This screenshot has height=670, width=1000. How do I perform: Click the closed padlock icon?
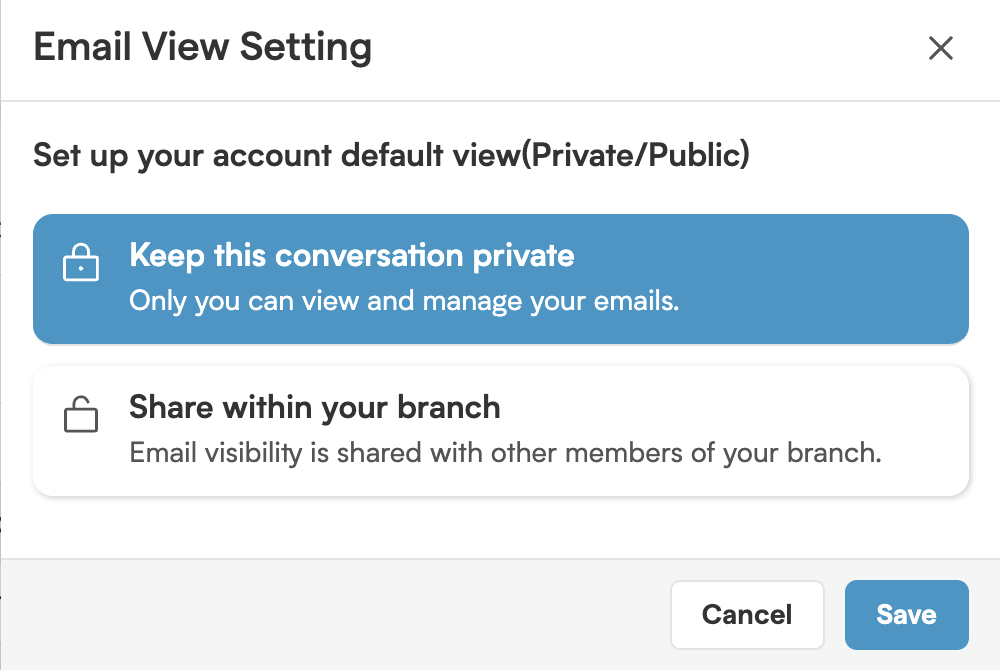click(x=81, y=263)
